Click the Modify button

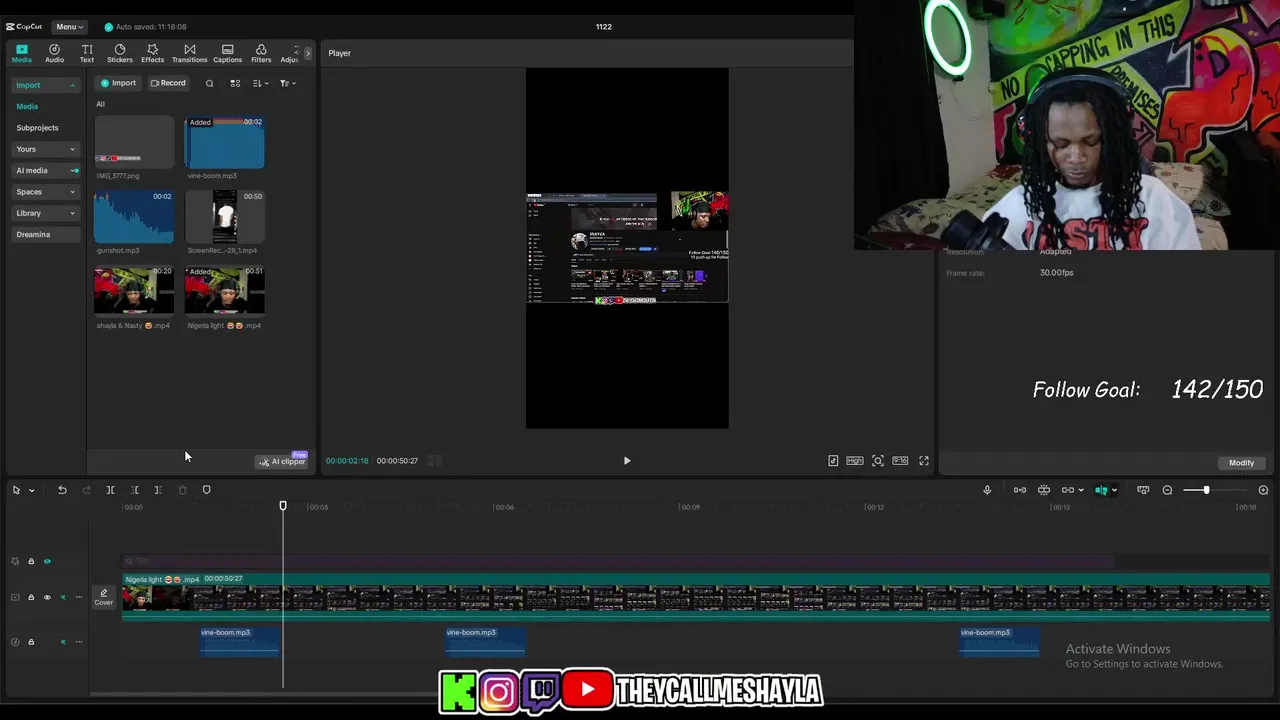point(1241,463)
